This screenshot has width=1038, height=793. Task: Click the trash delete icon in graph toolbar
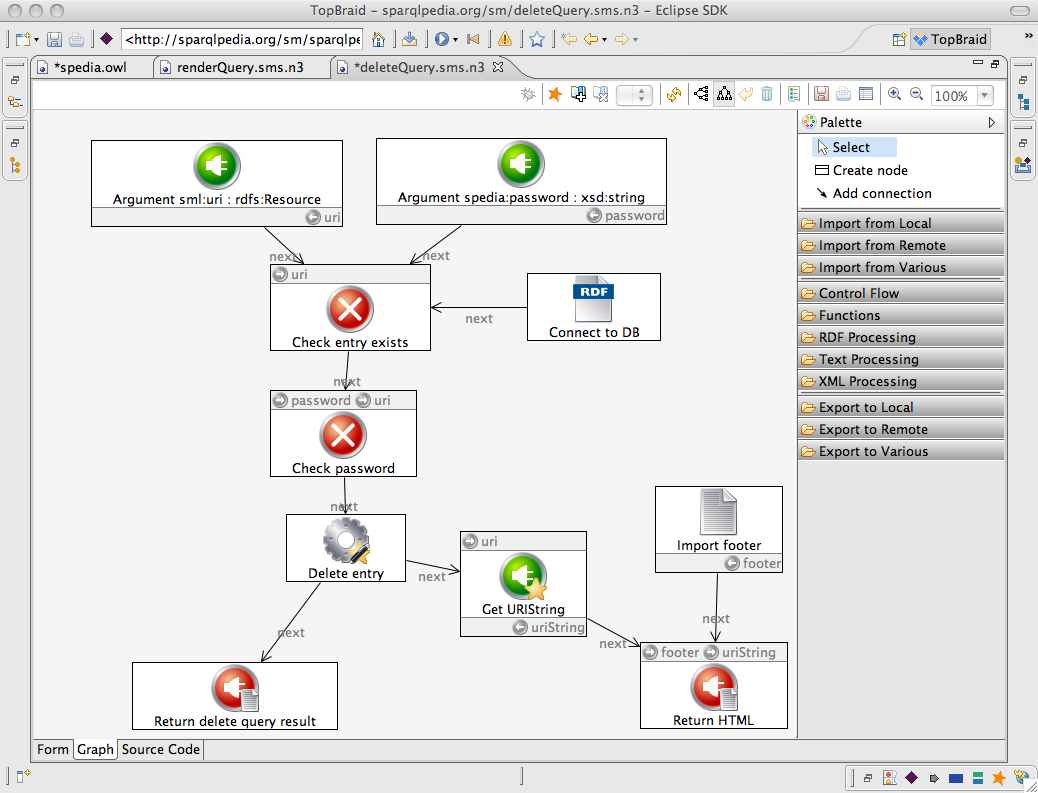(x=767, y=95)
